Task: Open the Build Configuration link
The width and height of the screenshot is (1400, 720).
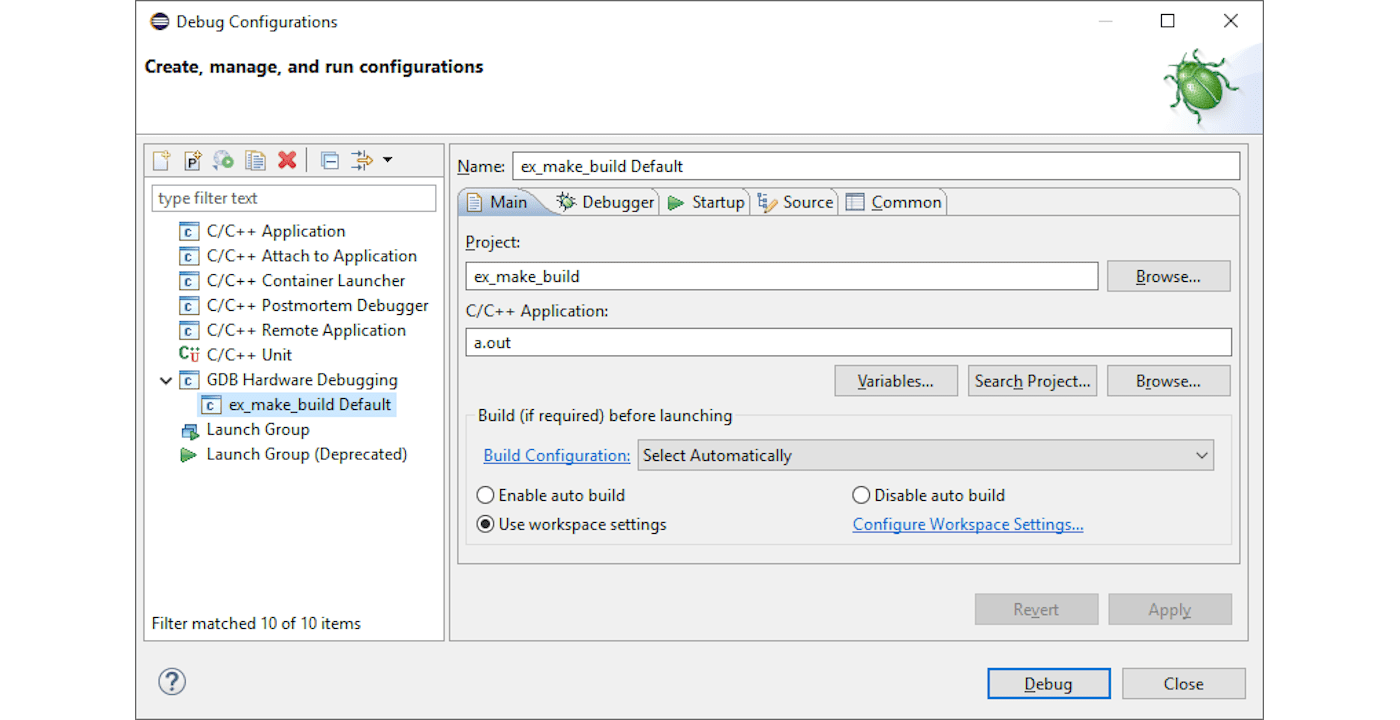Action: click(557, 455)
